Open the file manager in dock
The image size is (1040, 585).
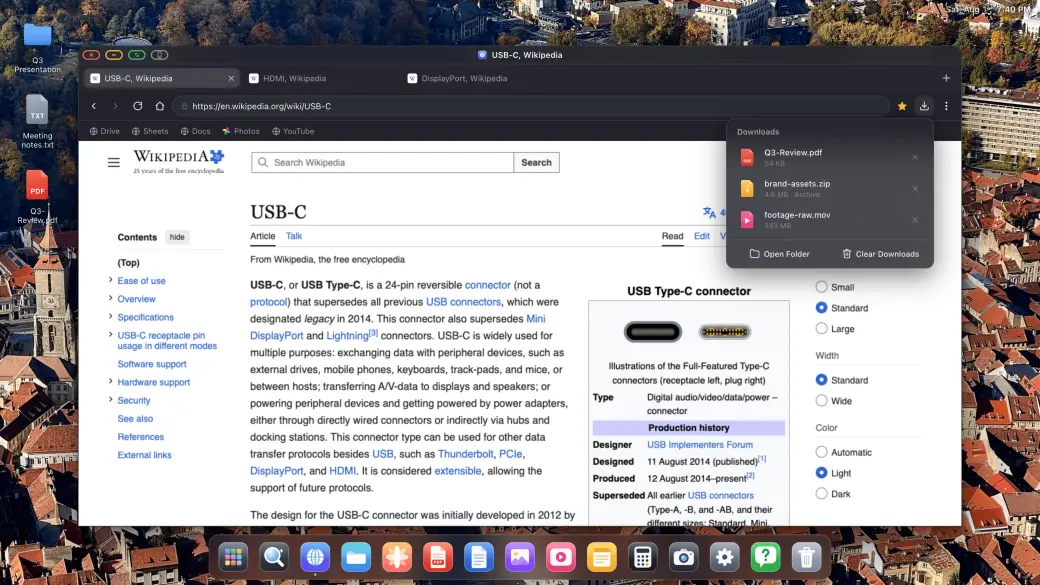[x=356, y=558]
